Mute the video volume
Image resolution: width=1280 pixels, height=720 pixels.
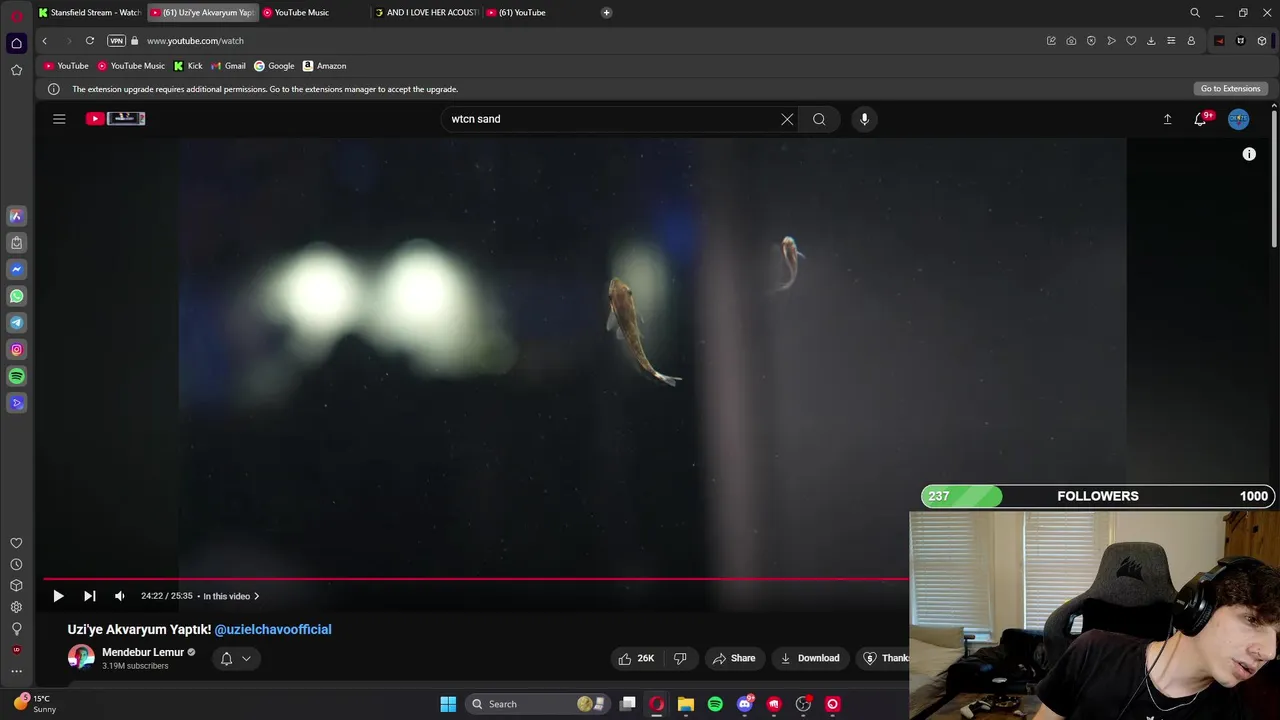tap(120, 596)
